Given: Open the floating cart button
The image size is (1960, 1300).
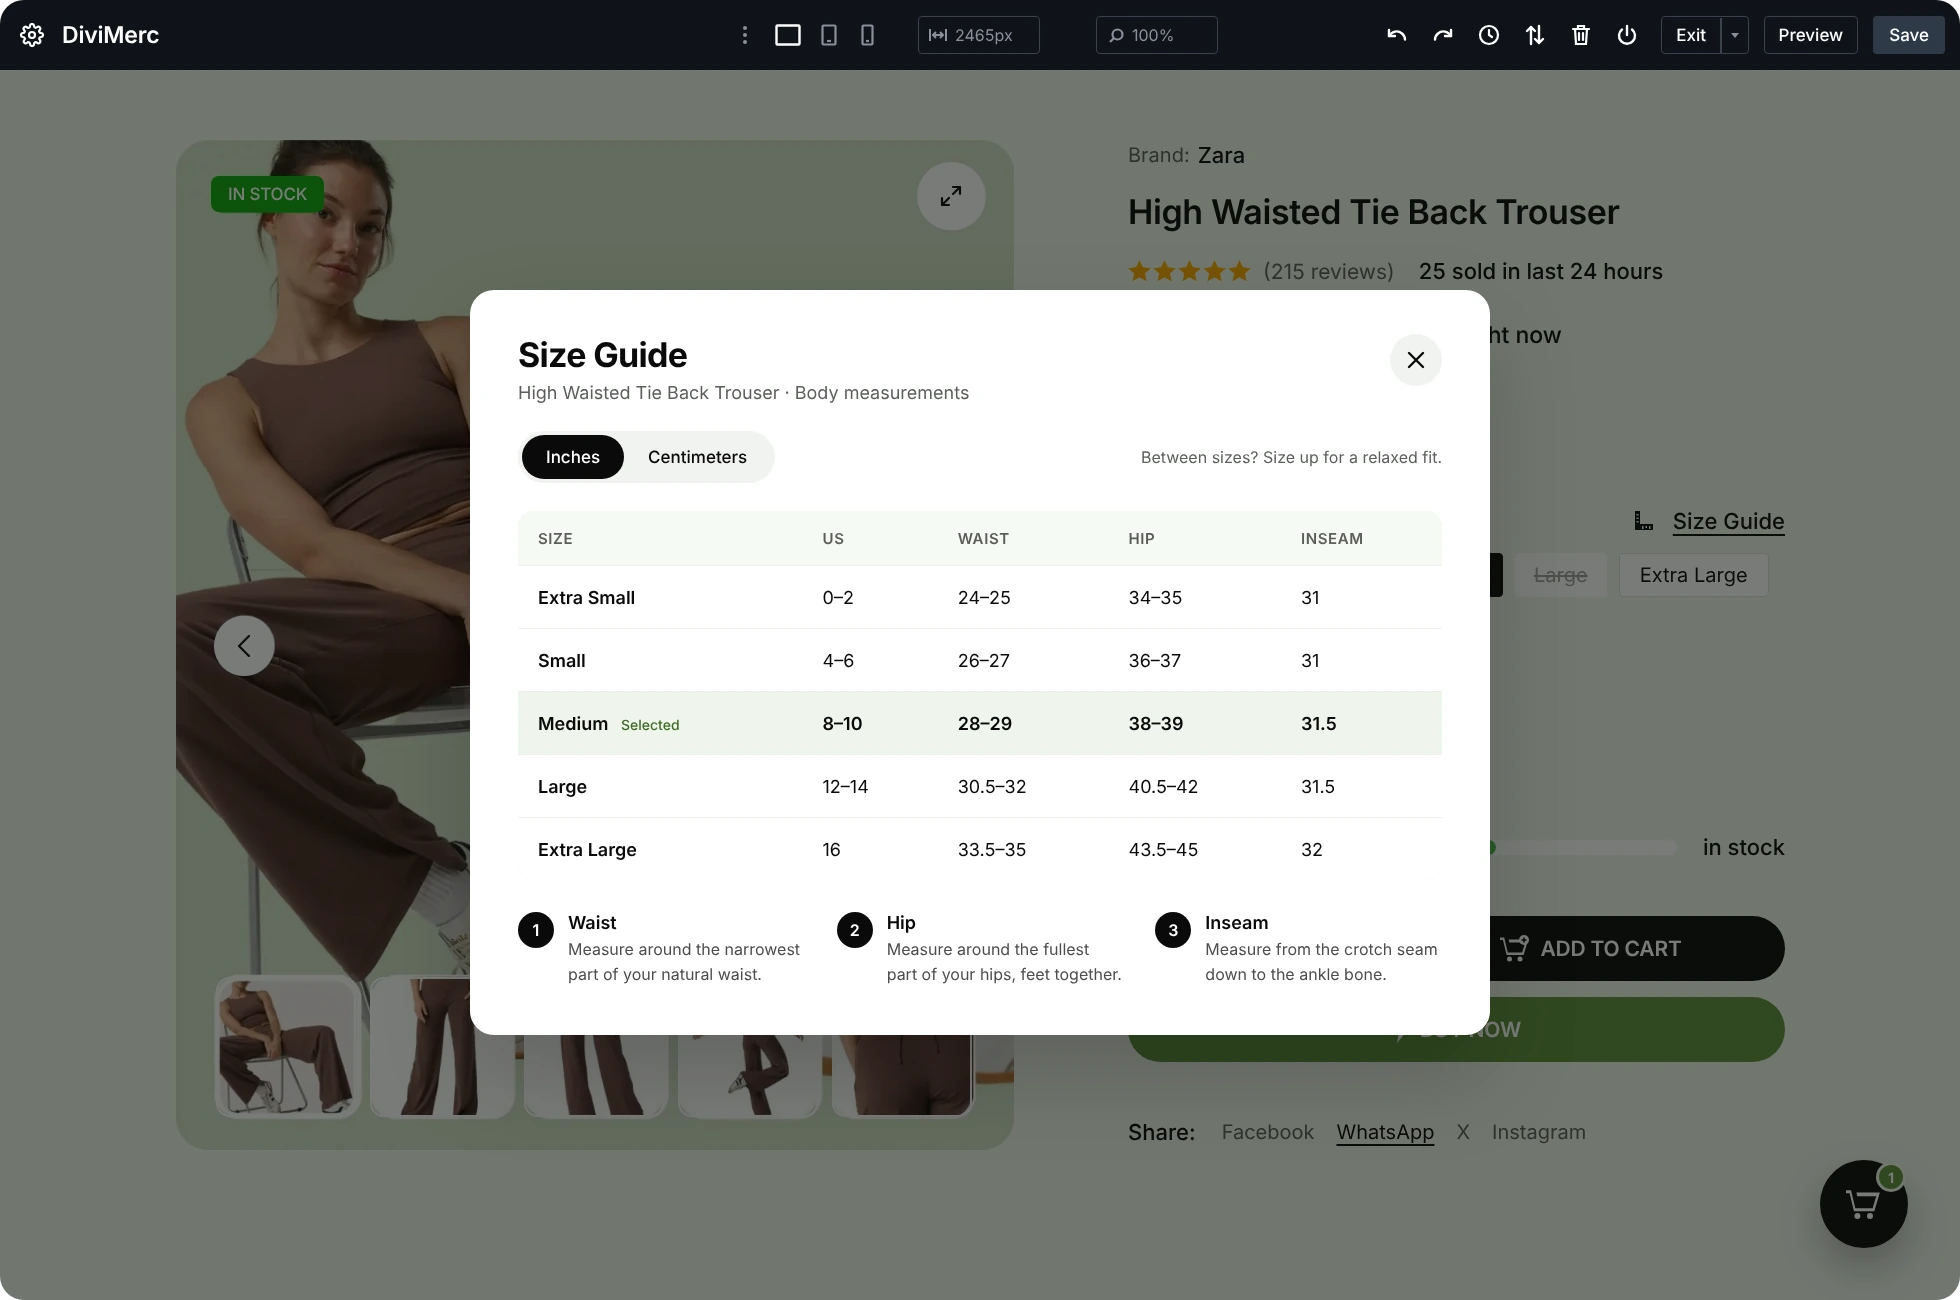Looking at the screenshot, I should coord(1863,1204).
